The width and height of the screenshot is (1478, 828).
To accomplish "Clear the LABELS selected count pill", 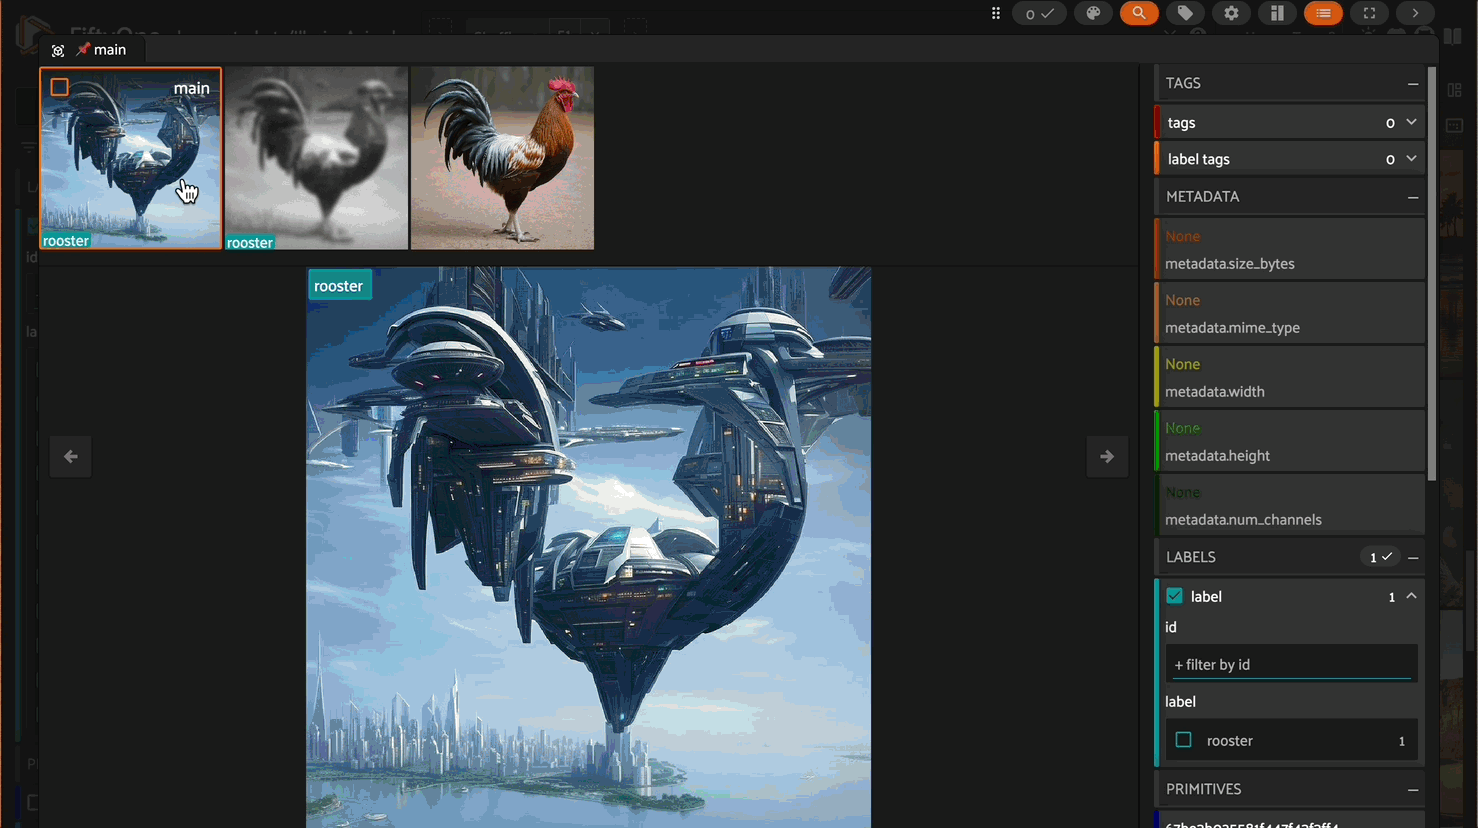I will pyautogui.click(x=1380, y=557).
